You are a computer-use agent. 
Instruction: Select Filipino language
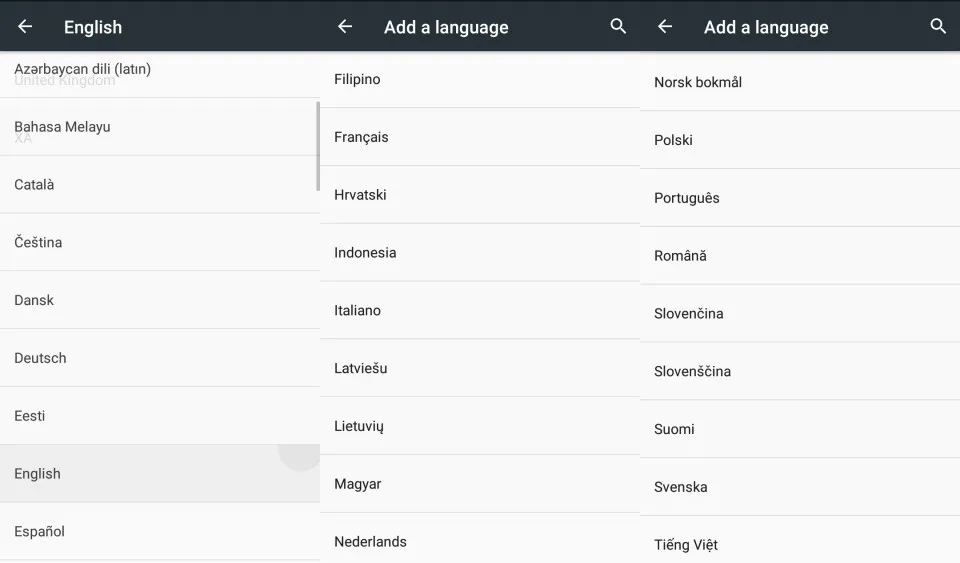(x=480, y=80)
